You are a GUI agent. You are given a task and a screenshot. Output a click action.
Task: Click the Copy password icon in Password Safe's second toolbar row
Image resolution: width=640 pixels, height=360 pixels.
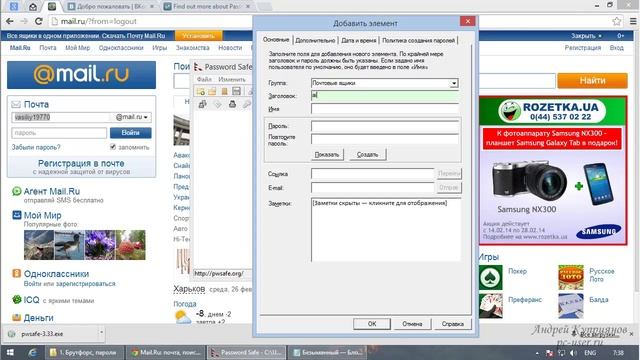tap(202, 104)
